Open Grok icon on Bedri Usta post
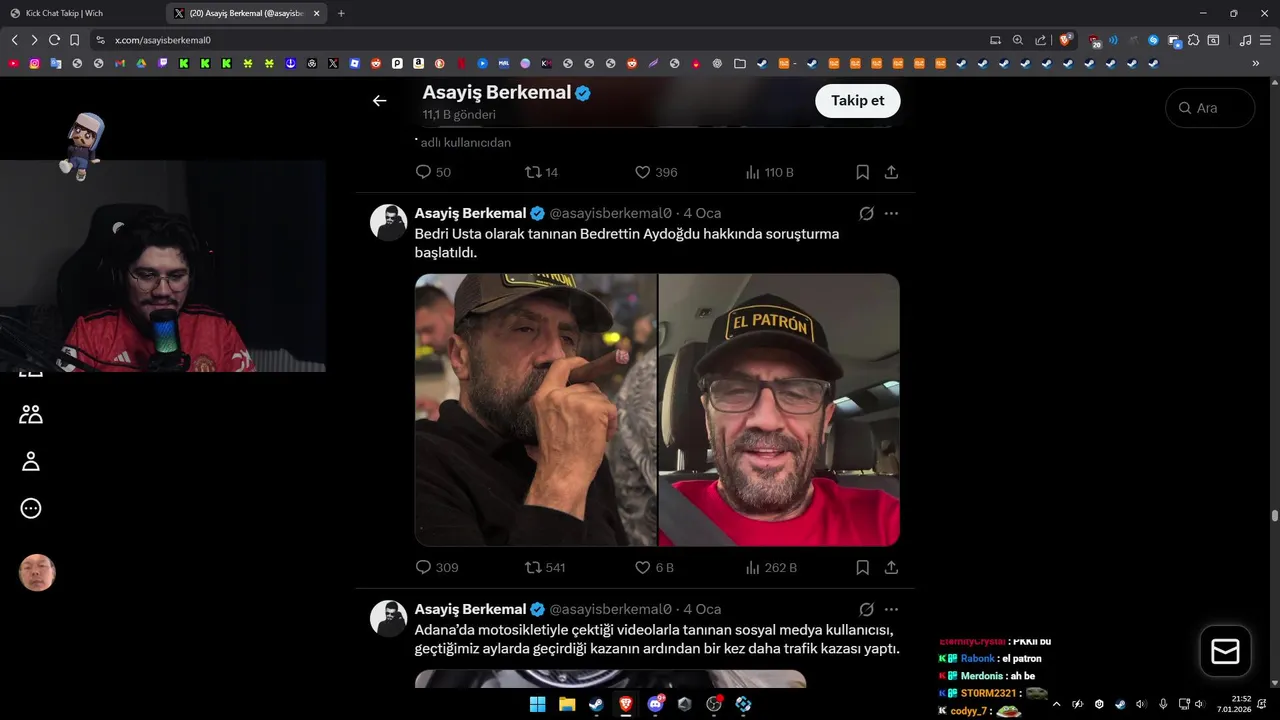The height and width of the screenshot is (720, 1280). [866, 213]
